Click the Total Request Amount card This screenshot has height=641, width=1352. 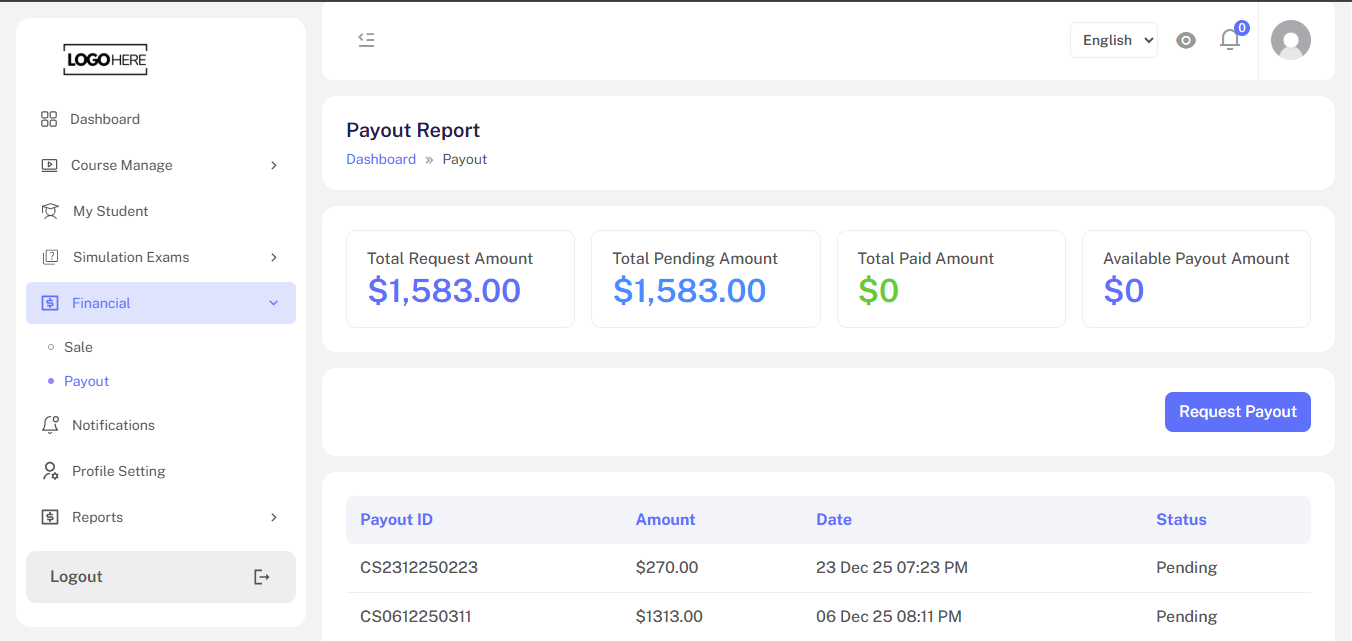[460, 279]
